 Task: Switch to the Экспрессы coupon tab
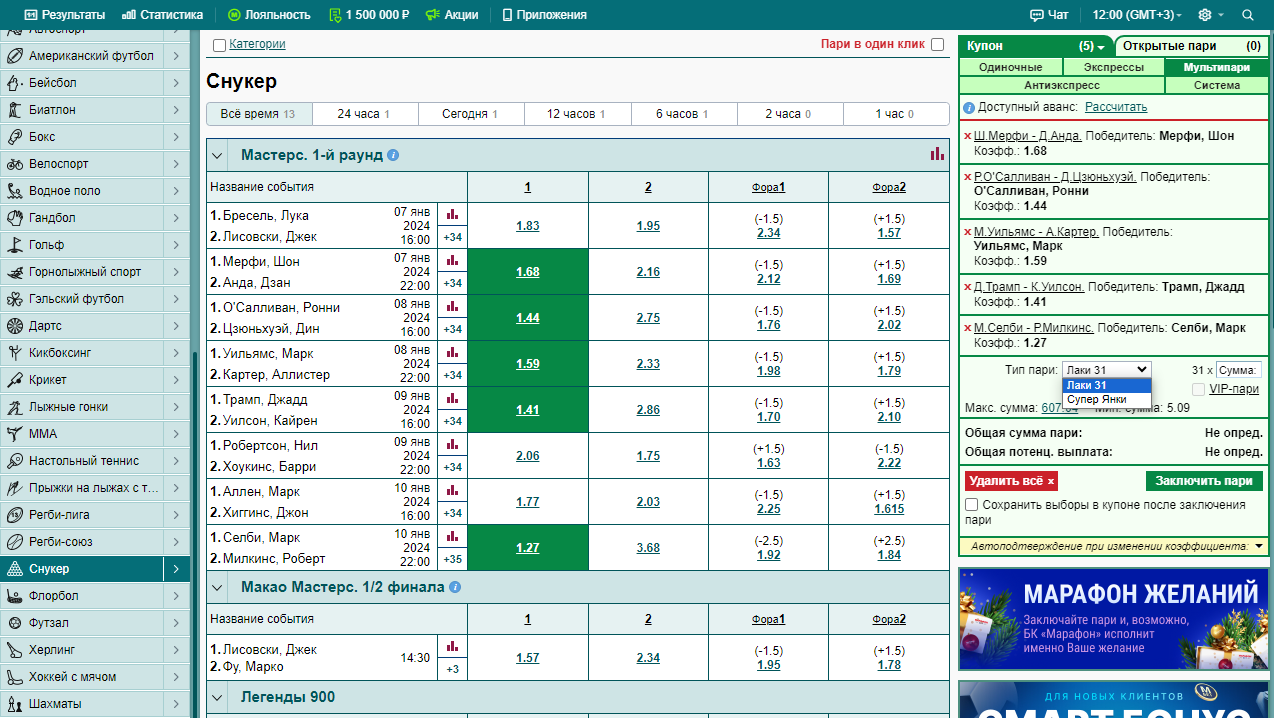coord(1113,68)
